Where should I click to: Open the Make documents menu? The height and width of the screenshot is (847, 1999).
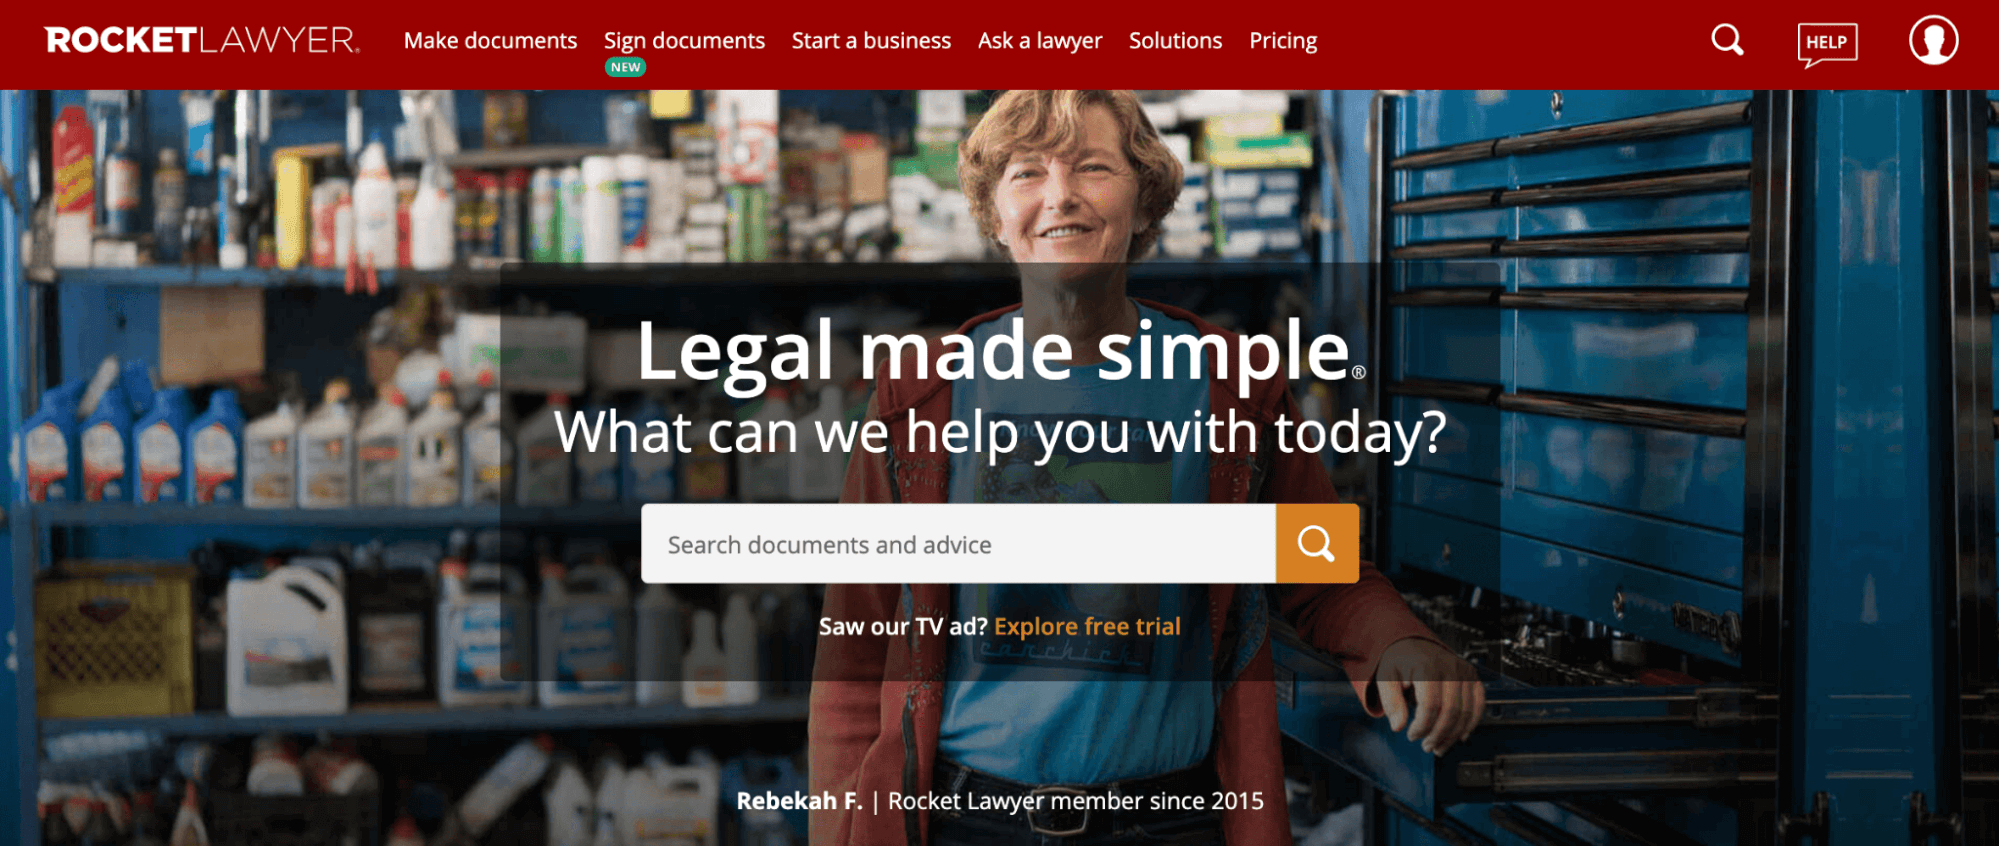coord(490,41)
